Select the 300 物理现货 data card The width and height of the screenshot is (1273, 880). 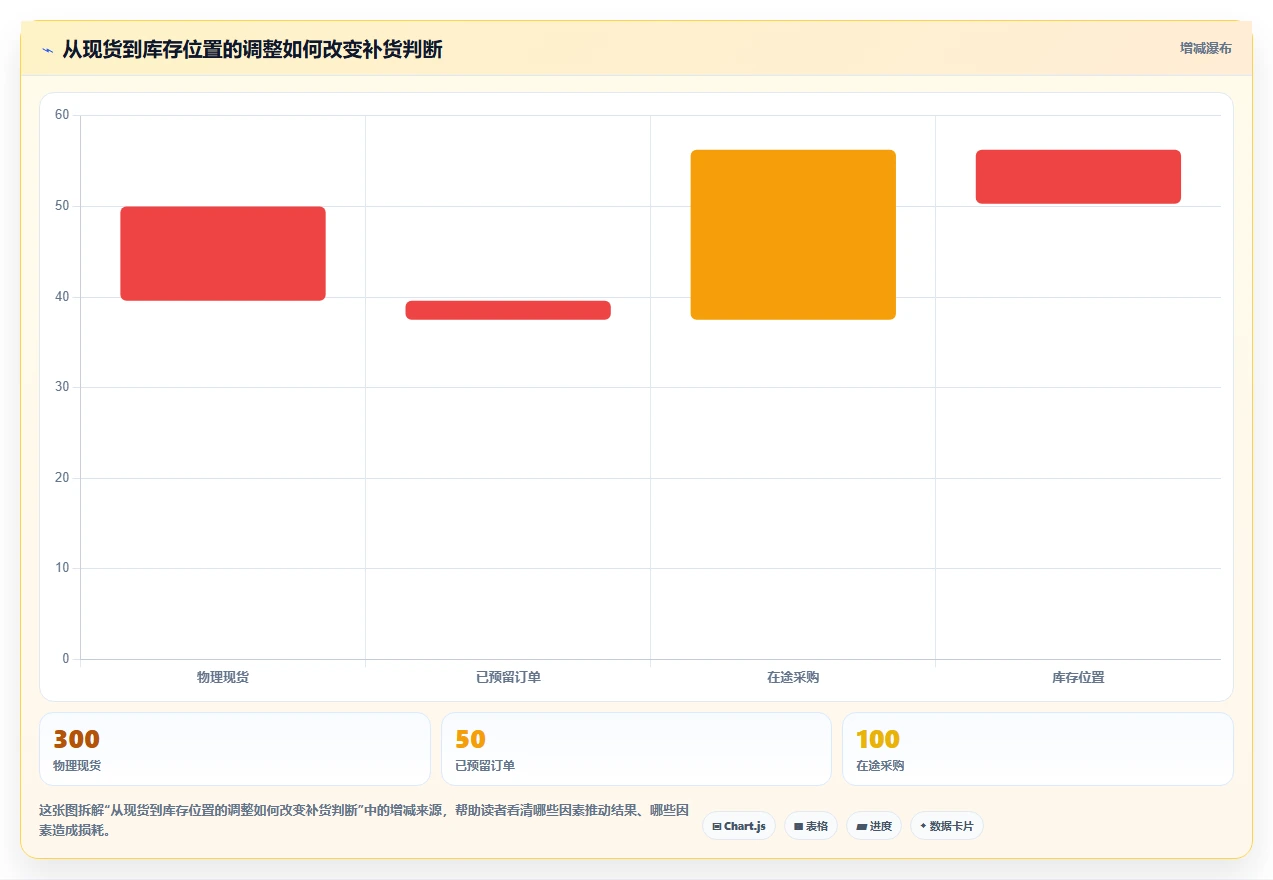pos(235,749)
